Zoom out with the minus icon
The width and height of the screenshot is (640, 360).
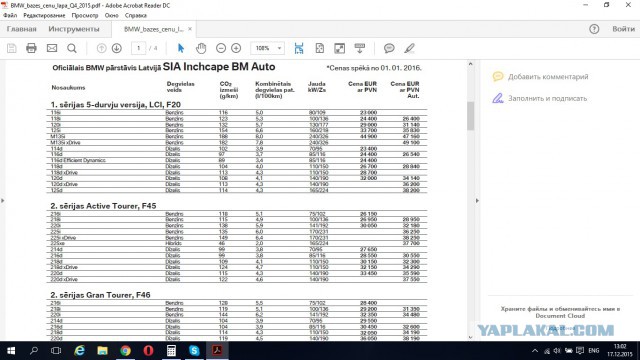click(221, 48)
